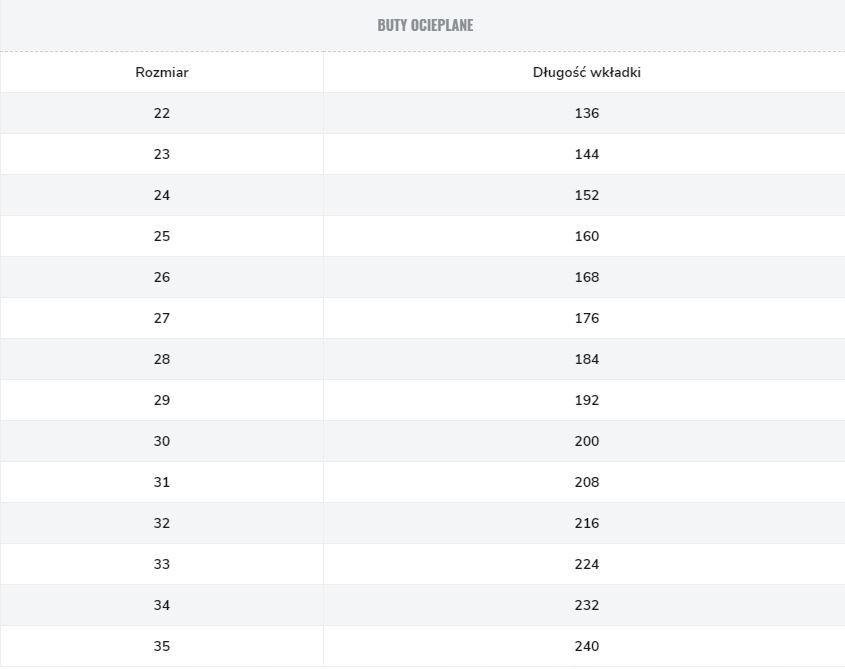Screen dimensions: 845x669
Task: Click insole length 232 value
Action: [x=587, y=605]
